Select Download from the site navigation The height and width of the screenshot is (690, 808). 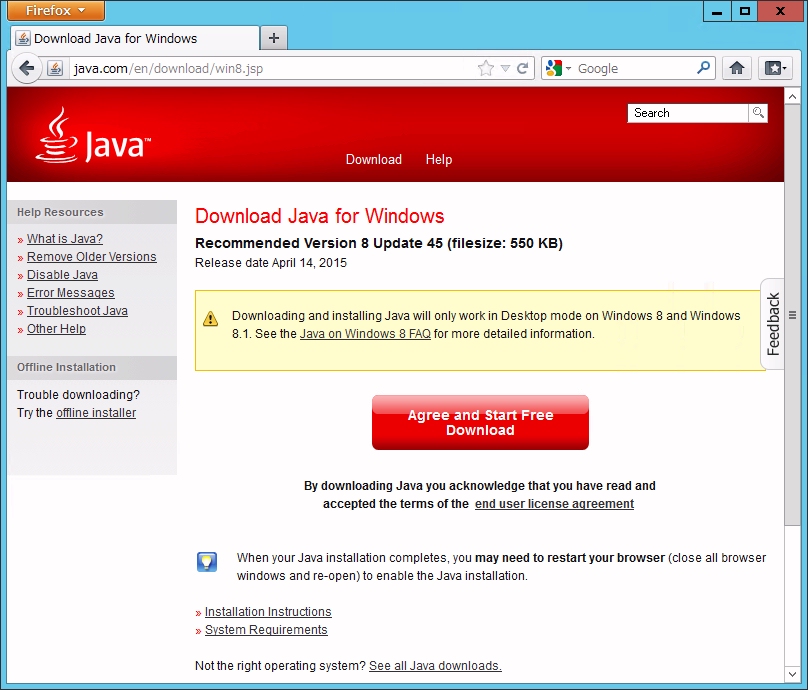click(374, 159)
